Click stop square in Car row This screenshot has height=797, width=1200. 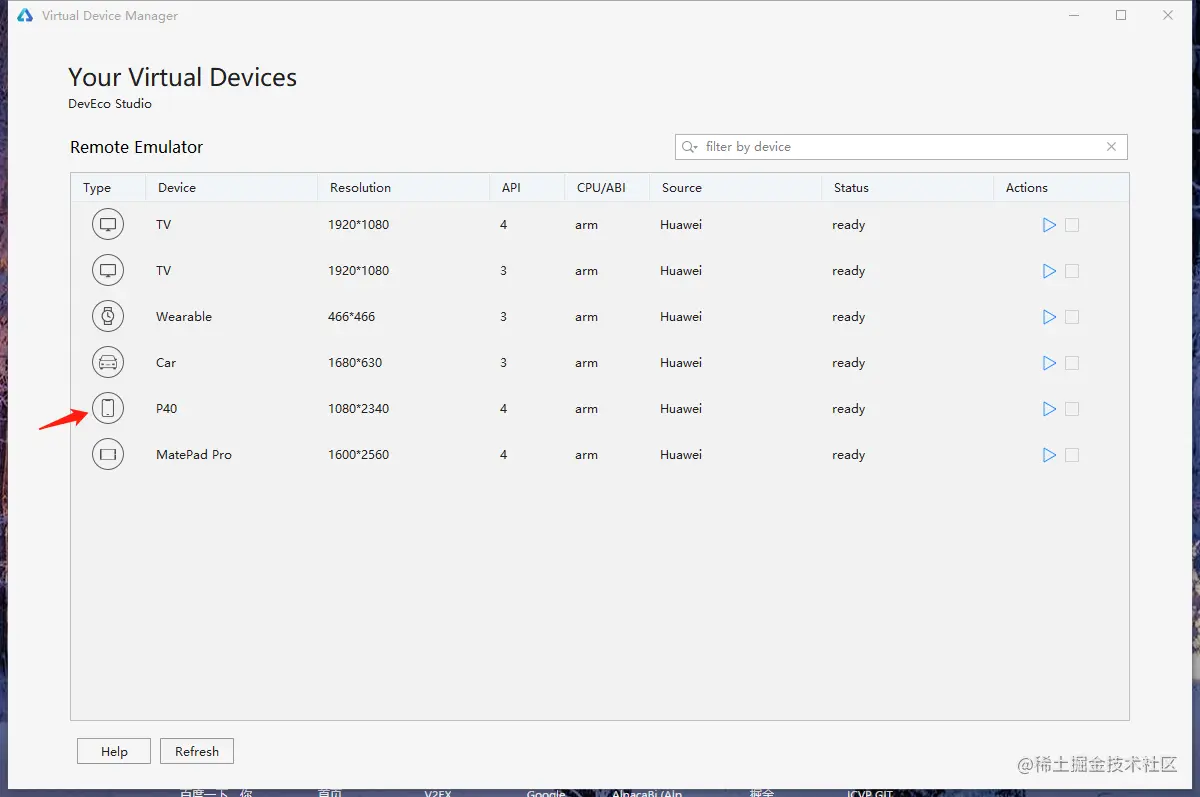point(1072,363)
